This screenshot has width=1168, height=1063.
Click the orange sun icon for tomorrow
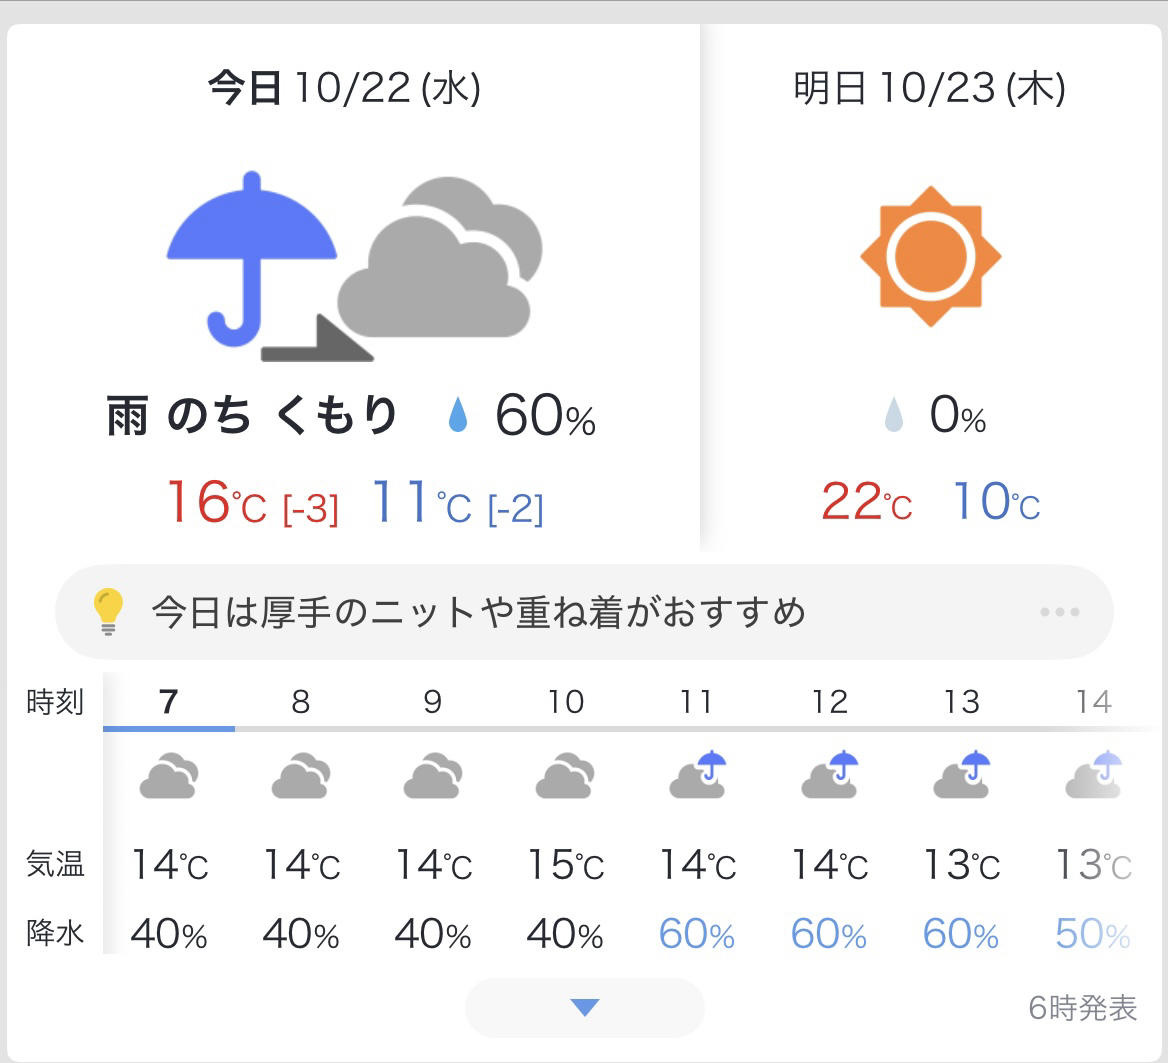pos(930,256)
